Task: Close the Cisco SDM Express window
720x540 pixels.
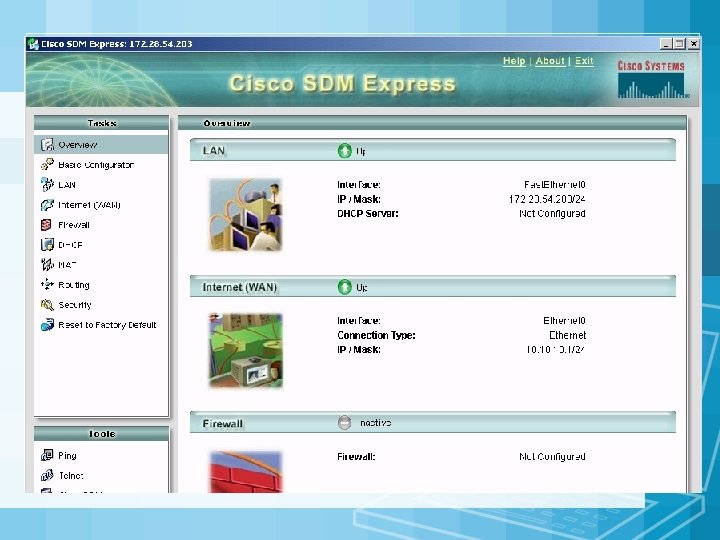Action: click(694, 44)
